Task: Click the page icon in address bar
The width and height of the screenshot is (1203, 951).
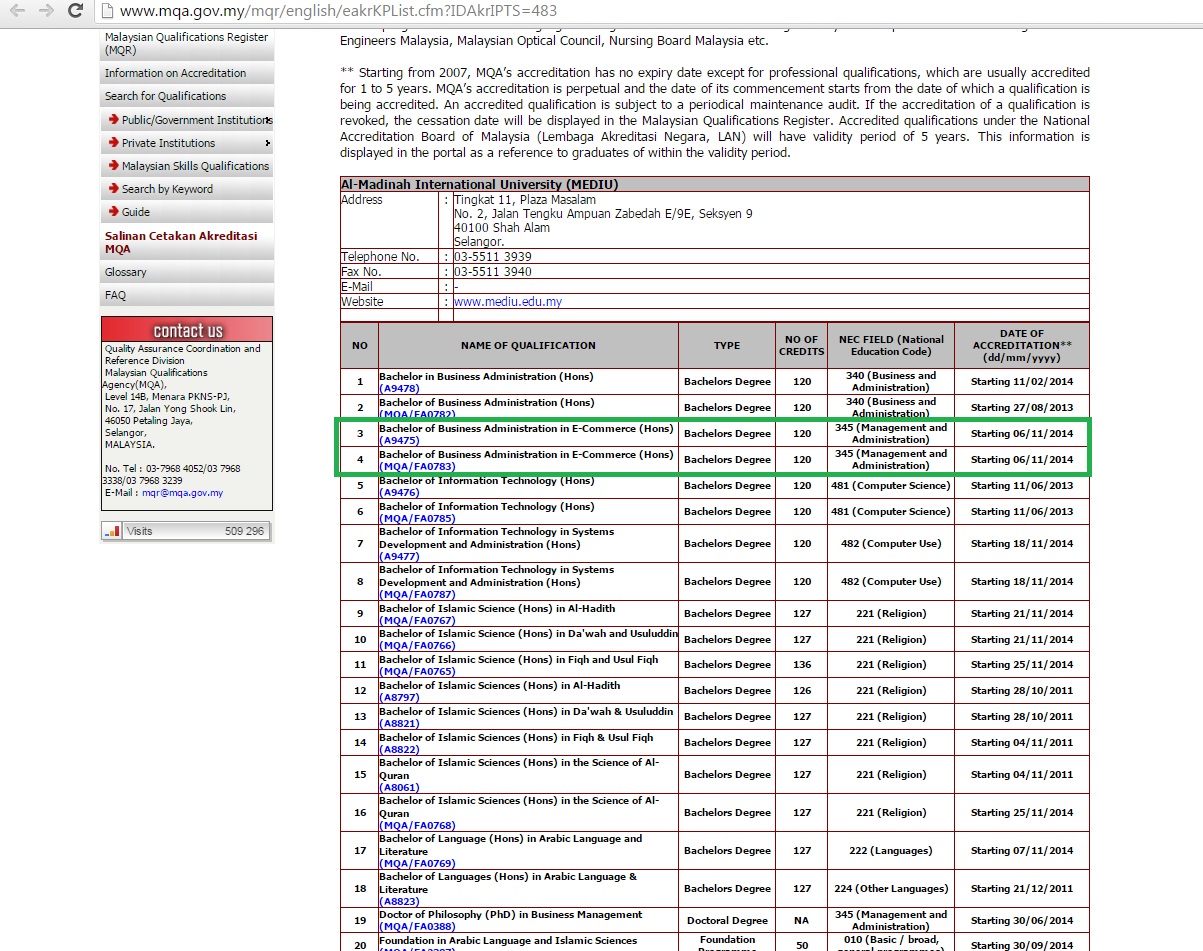Action: pos(108,12)
